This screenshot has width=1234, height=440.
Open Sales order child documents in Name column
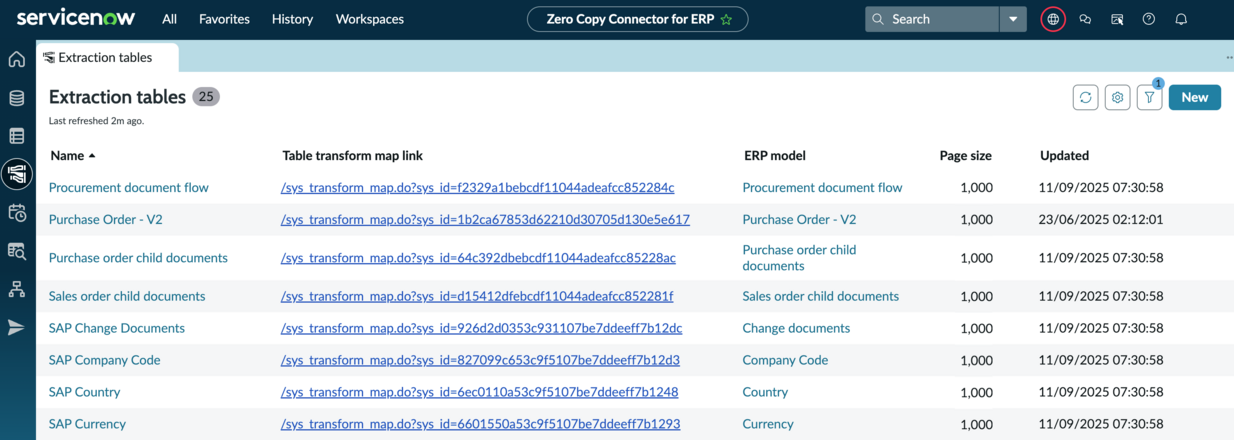click(x=127, y=296)
